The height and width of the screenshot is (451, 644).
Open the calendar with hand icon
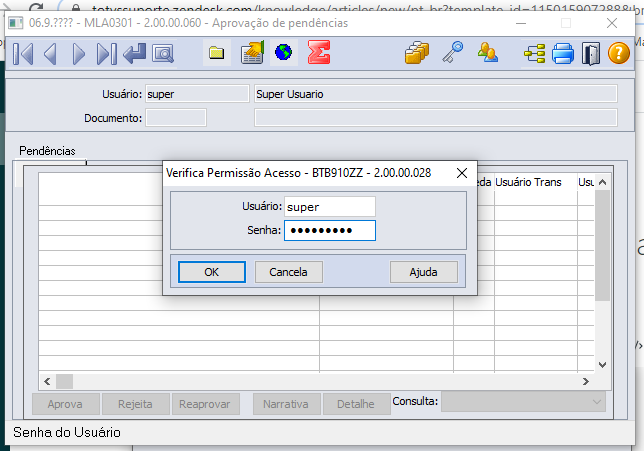pyautogui.click(x=252, y=52)
